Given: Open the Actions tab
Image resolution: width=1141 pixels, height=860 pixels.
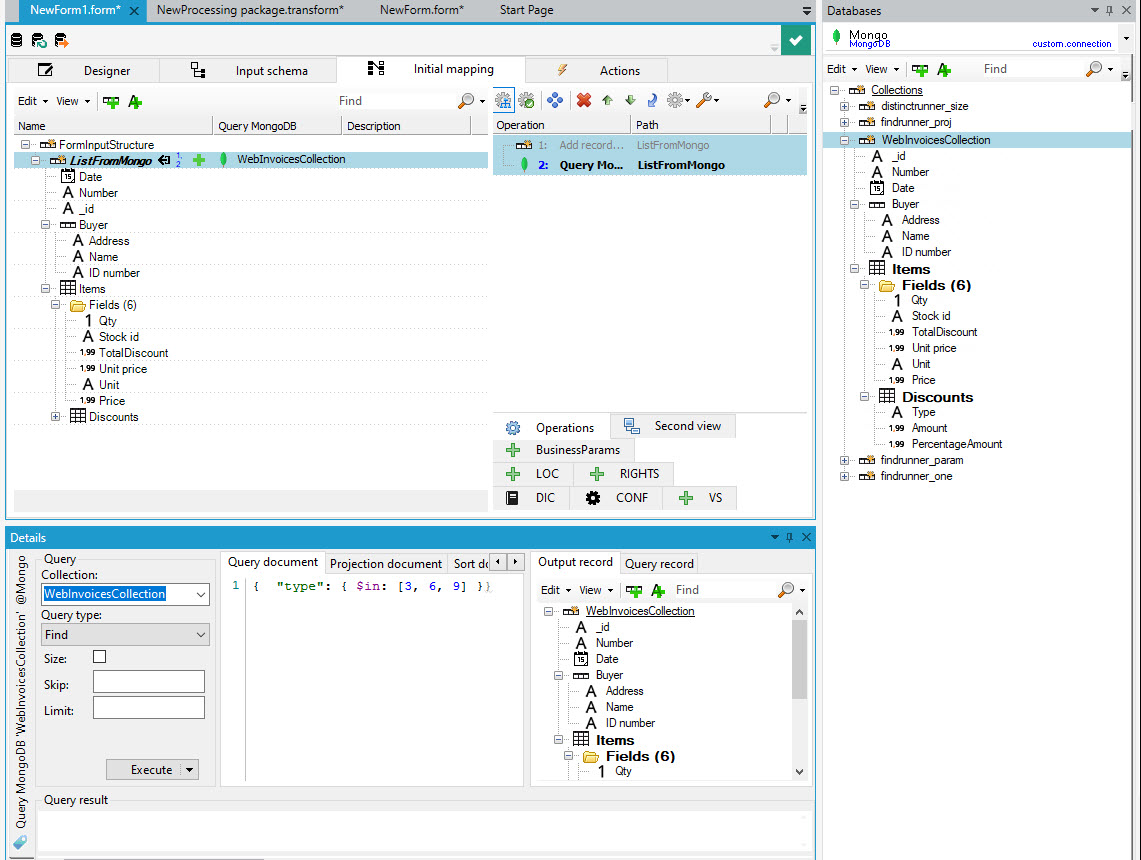Looking at the screenshot, I should click(x=597, y=71).
